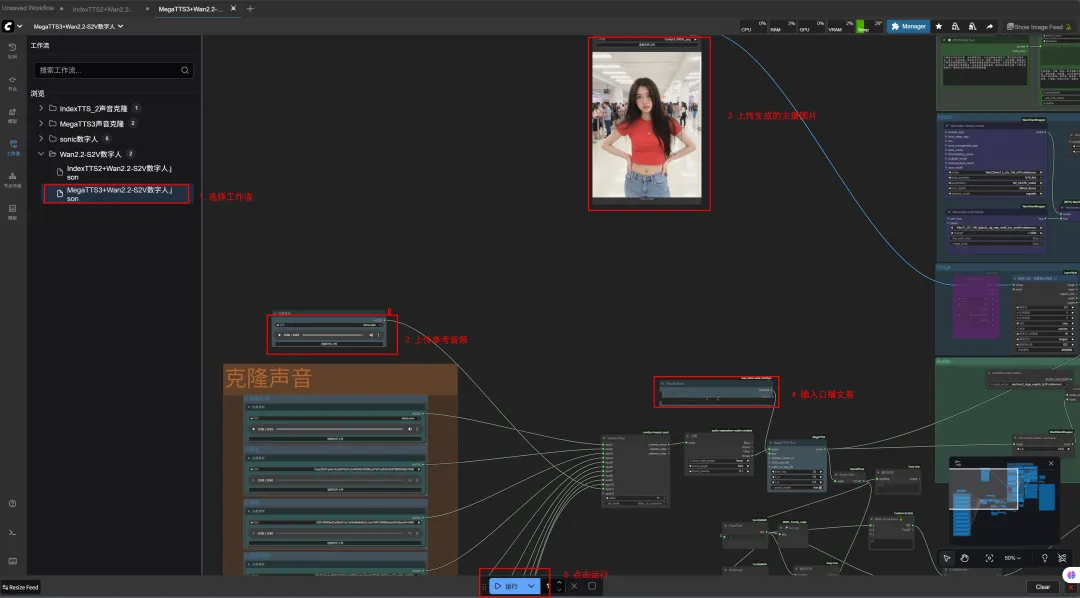Click the VRAM usage monitor

[840, 26]
